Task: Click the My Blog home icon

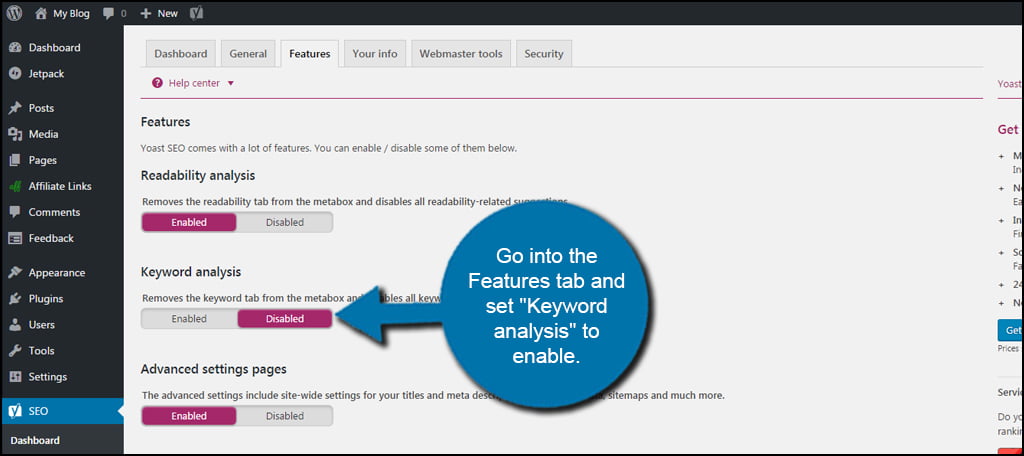Action: (x=41, y=13)
